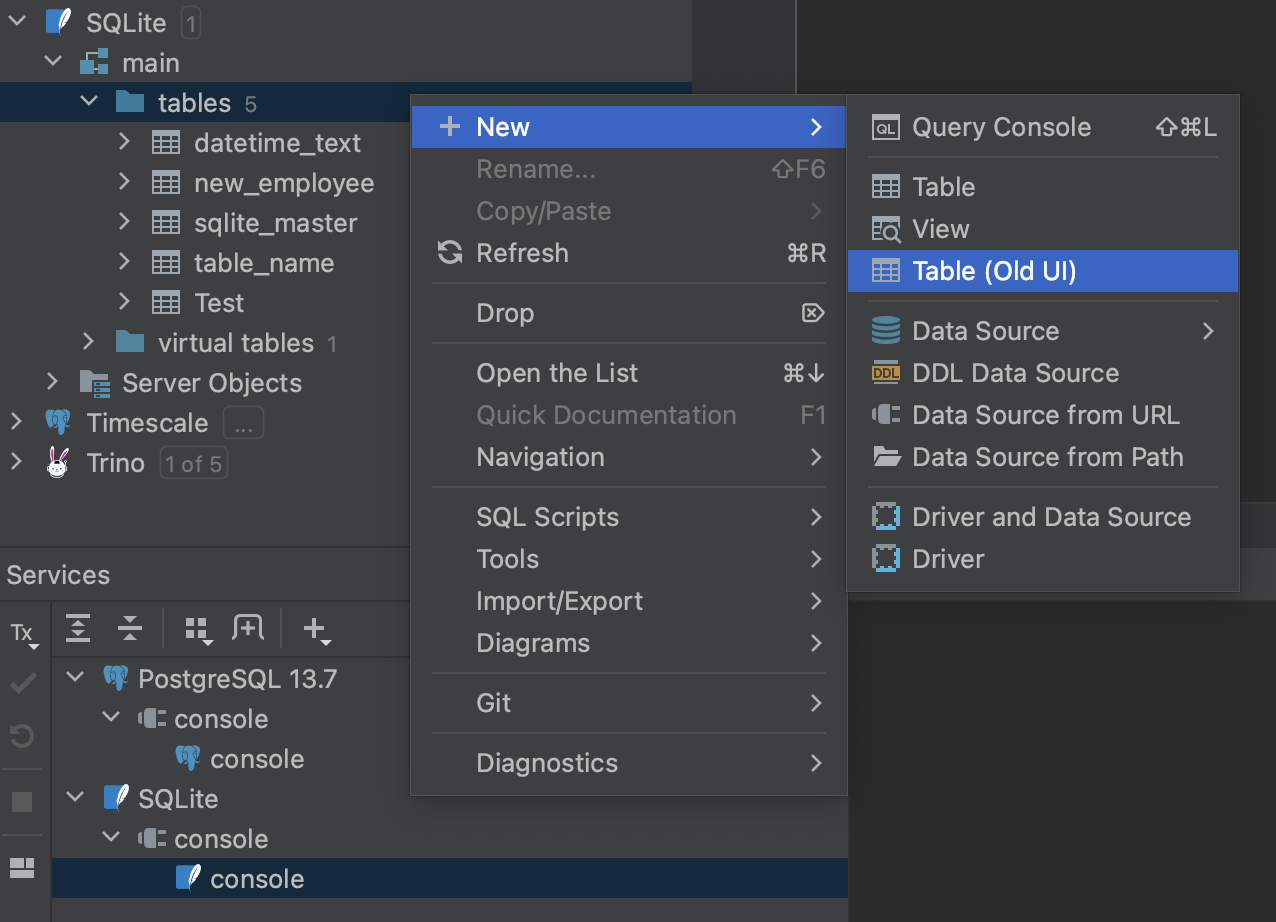Click the datetime_text table icon

166,143
